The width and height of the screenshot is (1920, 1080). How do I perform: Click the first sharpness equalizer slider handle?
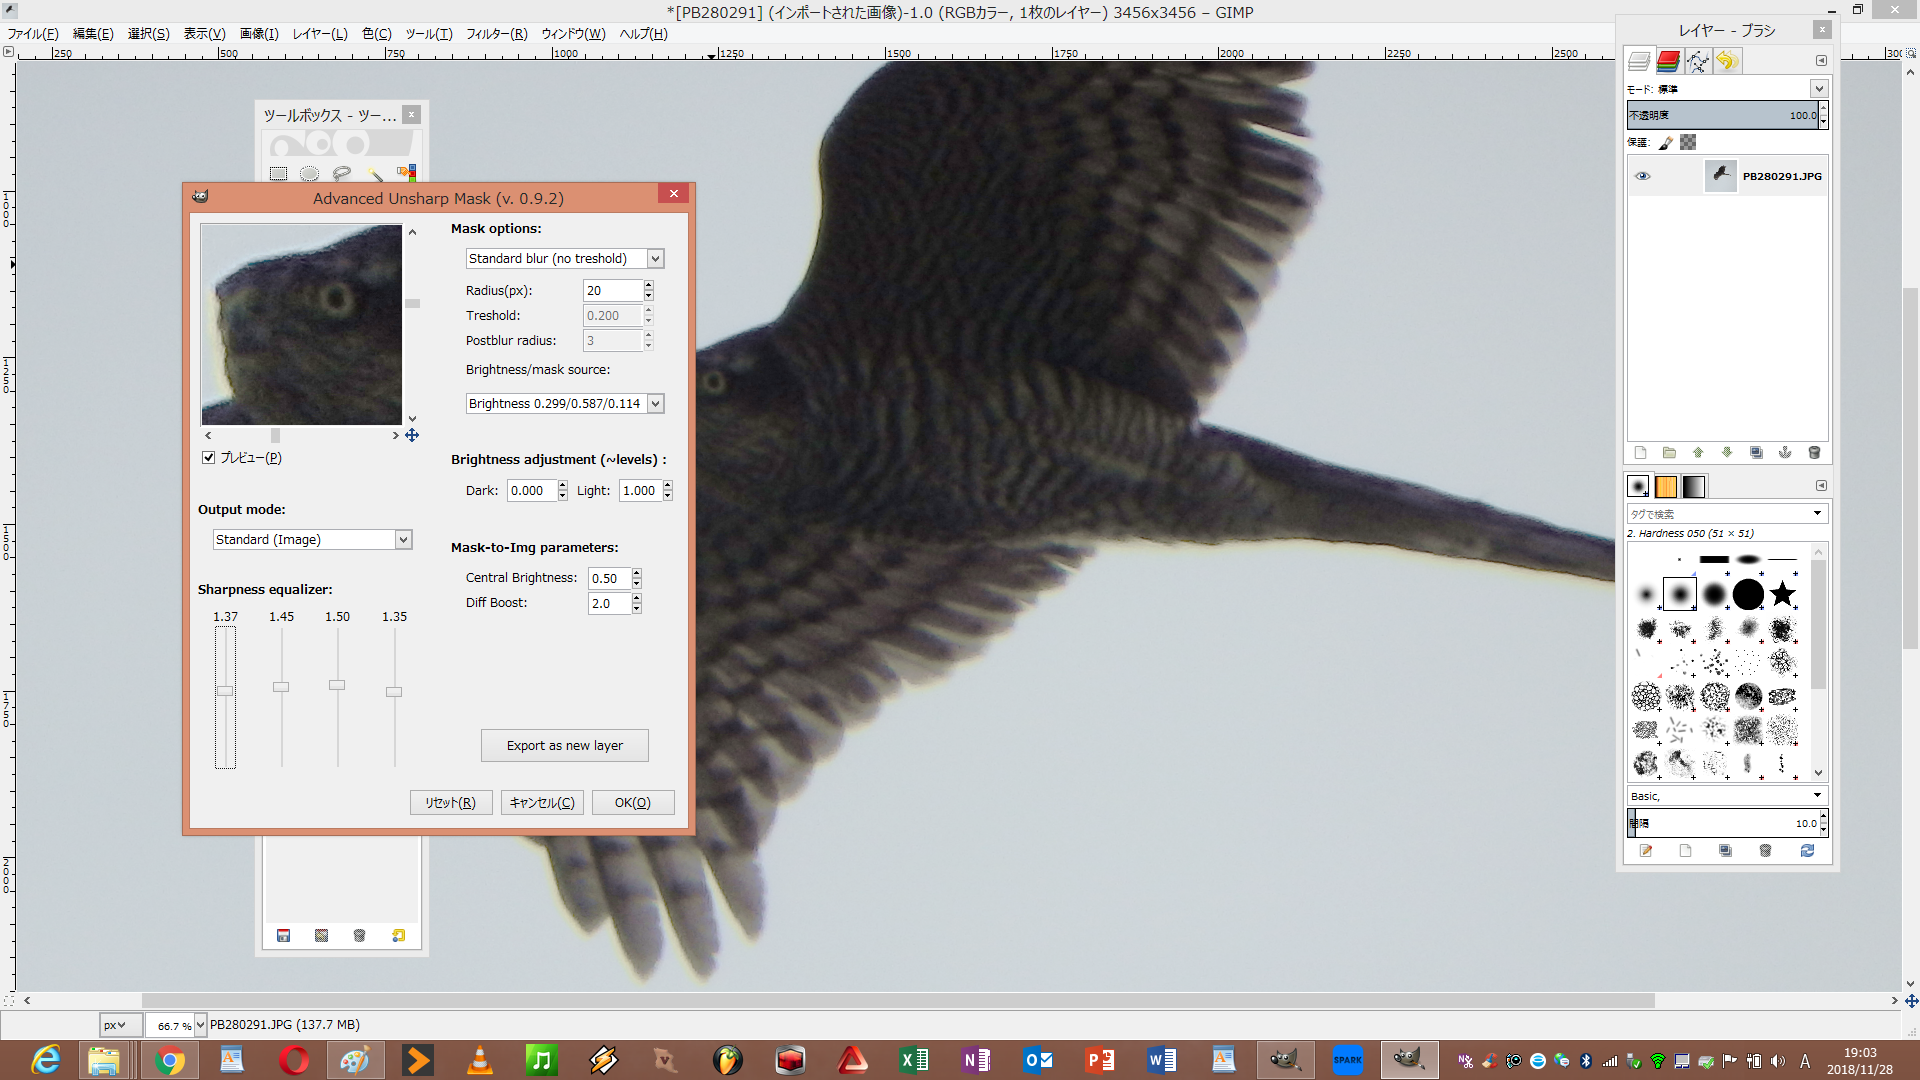click(225, 691)
